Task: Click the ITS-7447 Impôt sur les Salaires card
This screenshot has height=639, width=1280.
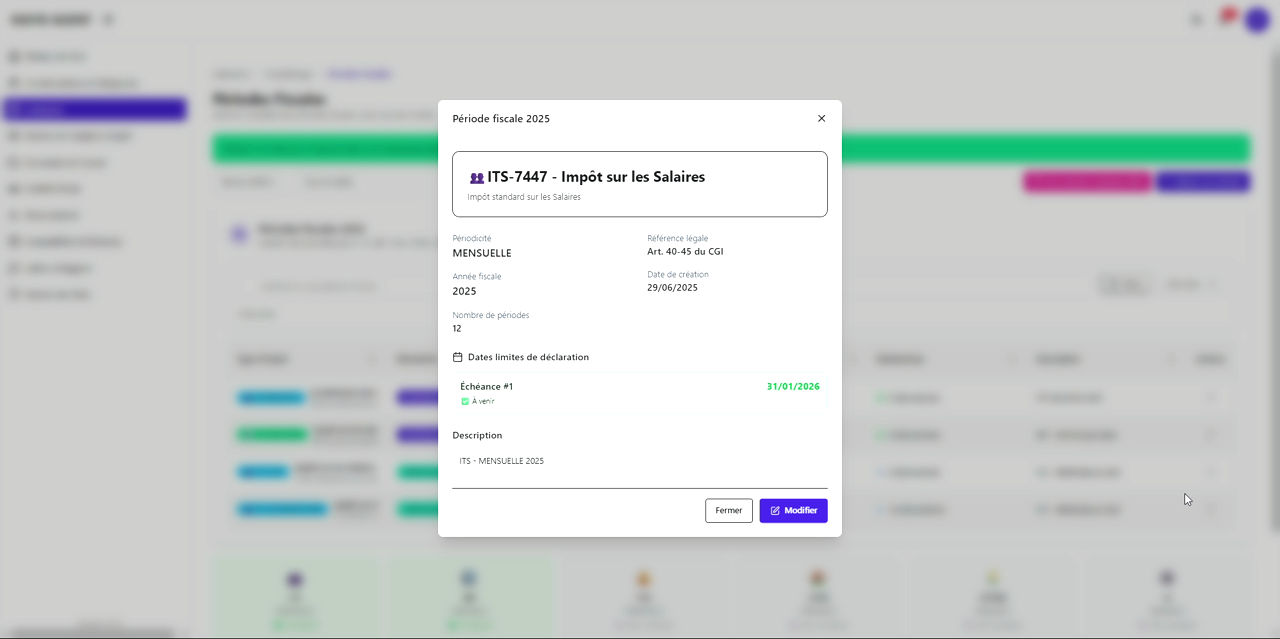Action: (x=639, y=184)
